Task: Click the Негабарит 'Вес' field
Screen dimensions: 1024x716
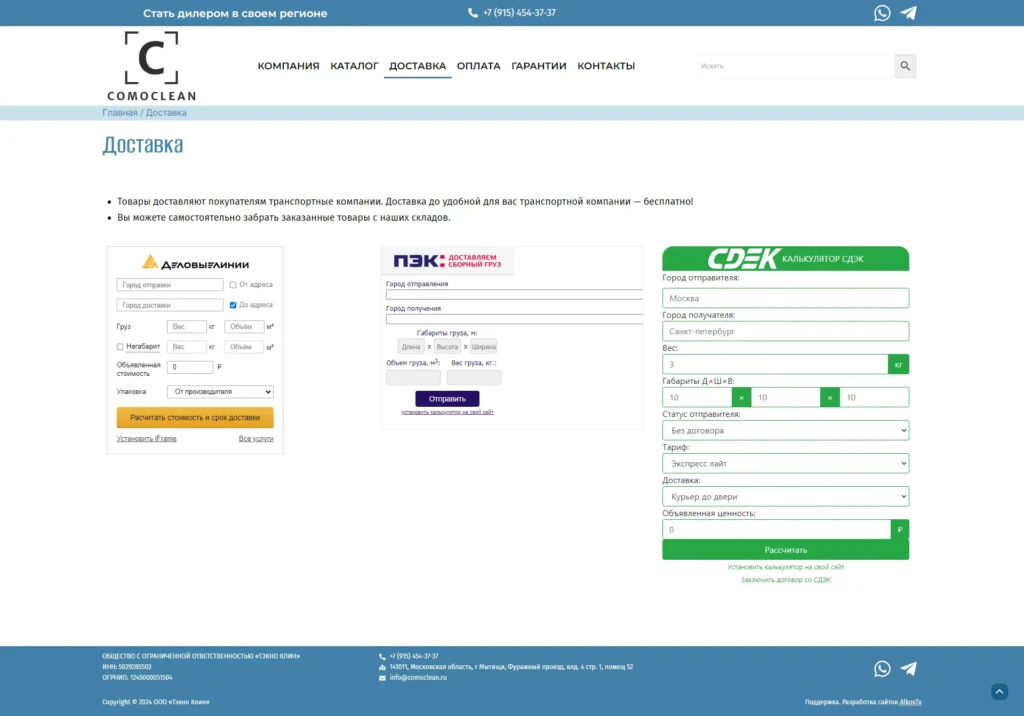Action: coord(187,347)
